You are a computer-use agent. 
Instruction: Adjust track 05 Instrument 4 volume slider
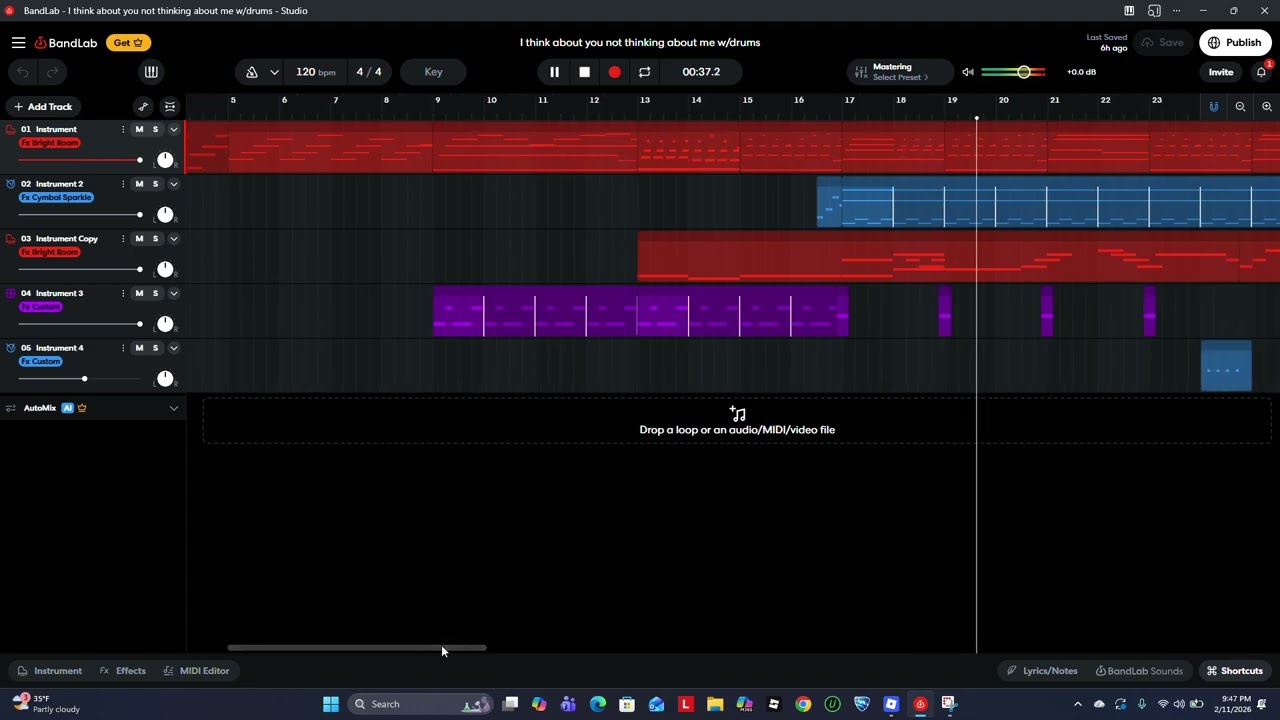click(80, 379)
